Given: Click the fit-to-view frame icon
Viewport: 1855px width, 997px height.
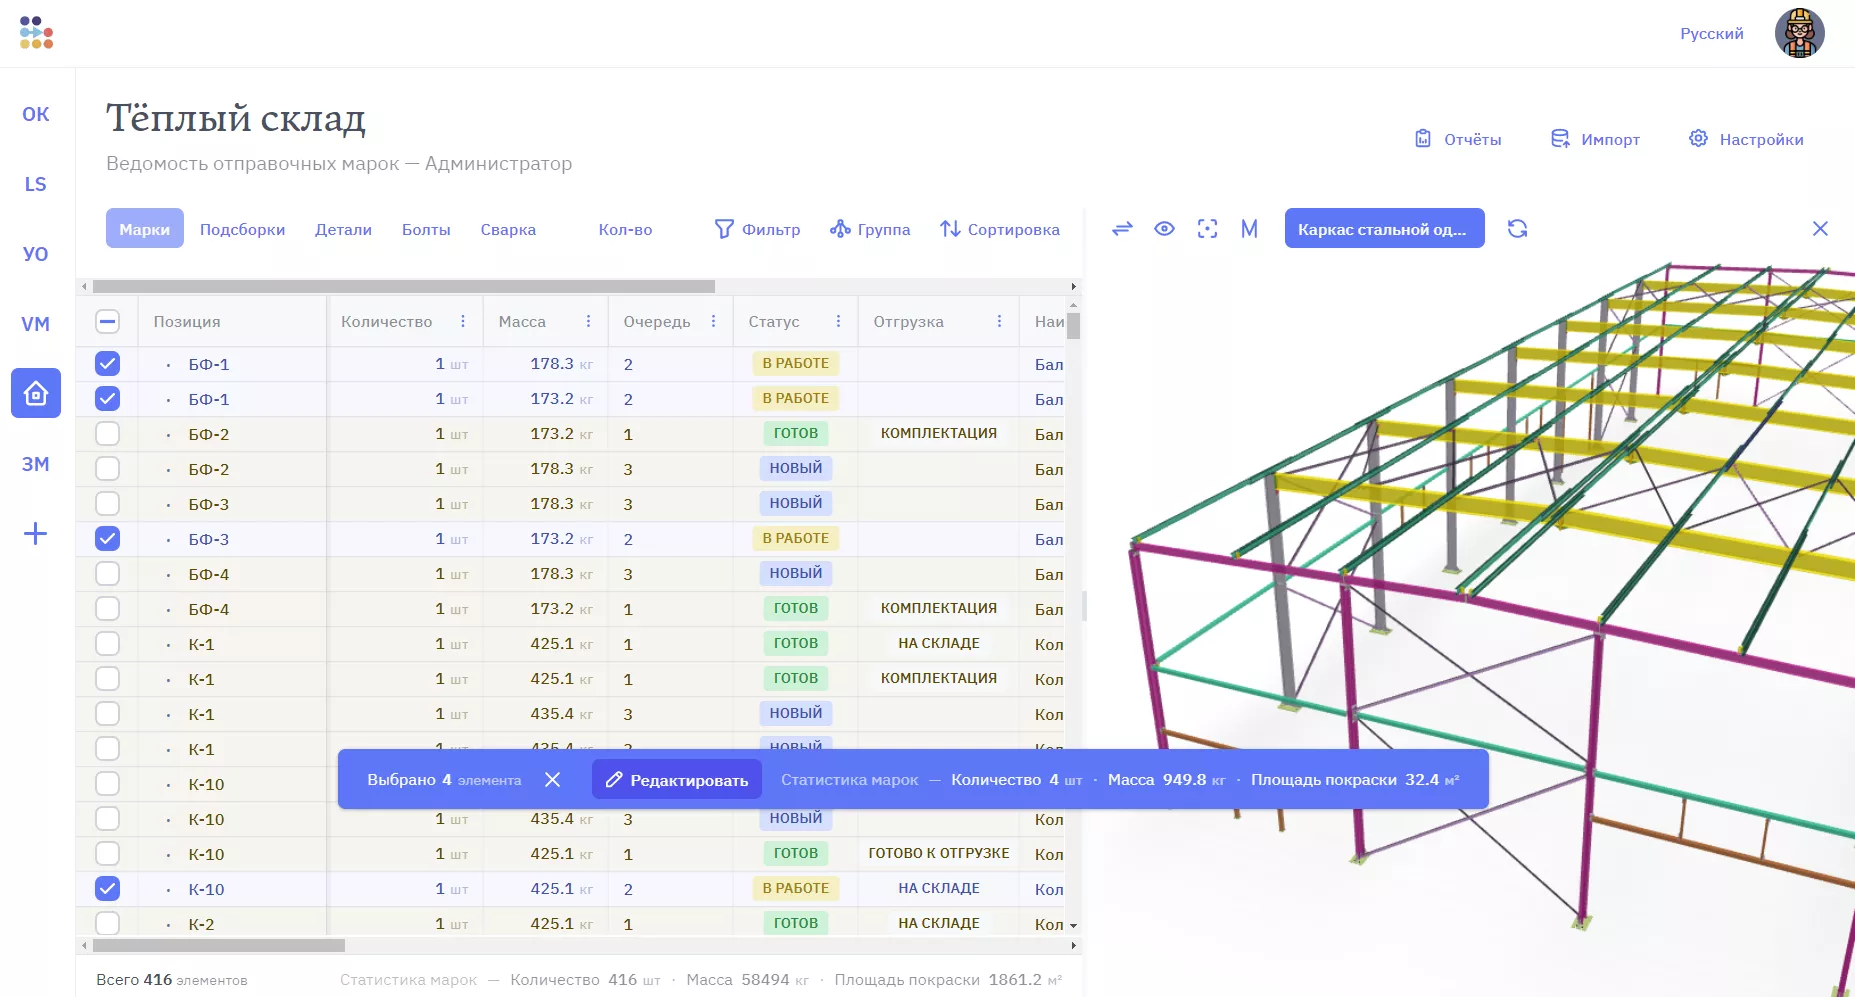Looking at the screenshot, I should tap(1207, 229).
